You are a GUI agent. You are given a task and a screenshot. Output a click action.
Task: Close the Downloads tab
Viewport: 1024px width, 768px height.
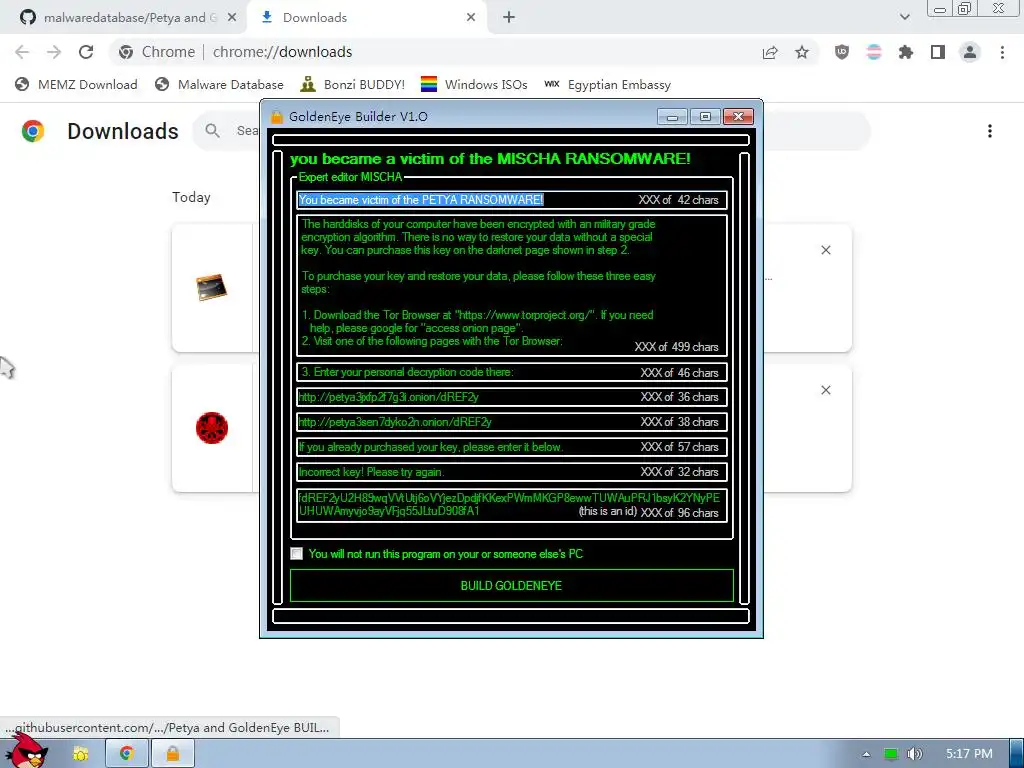point(471,18)
